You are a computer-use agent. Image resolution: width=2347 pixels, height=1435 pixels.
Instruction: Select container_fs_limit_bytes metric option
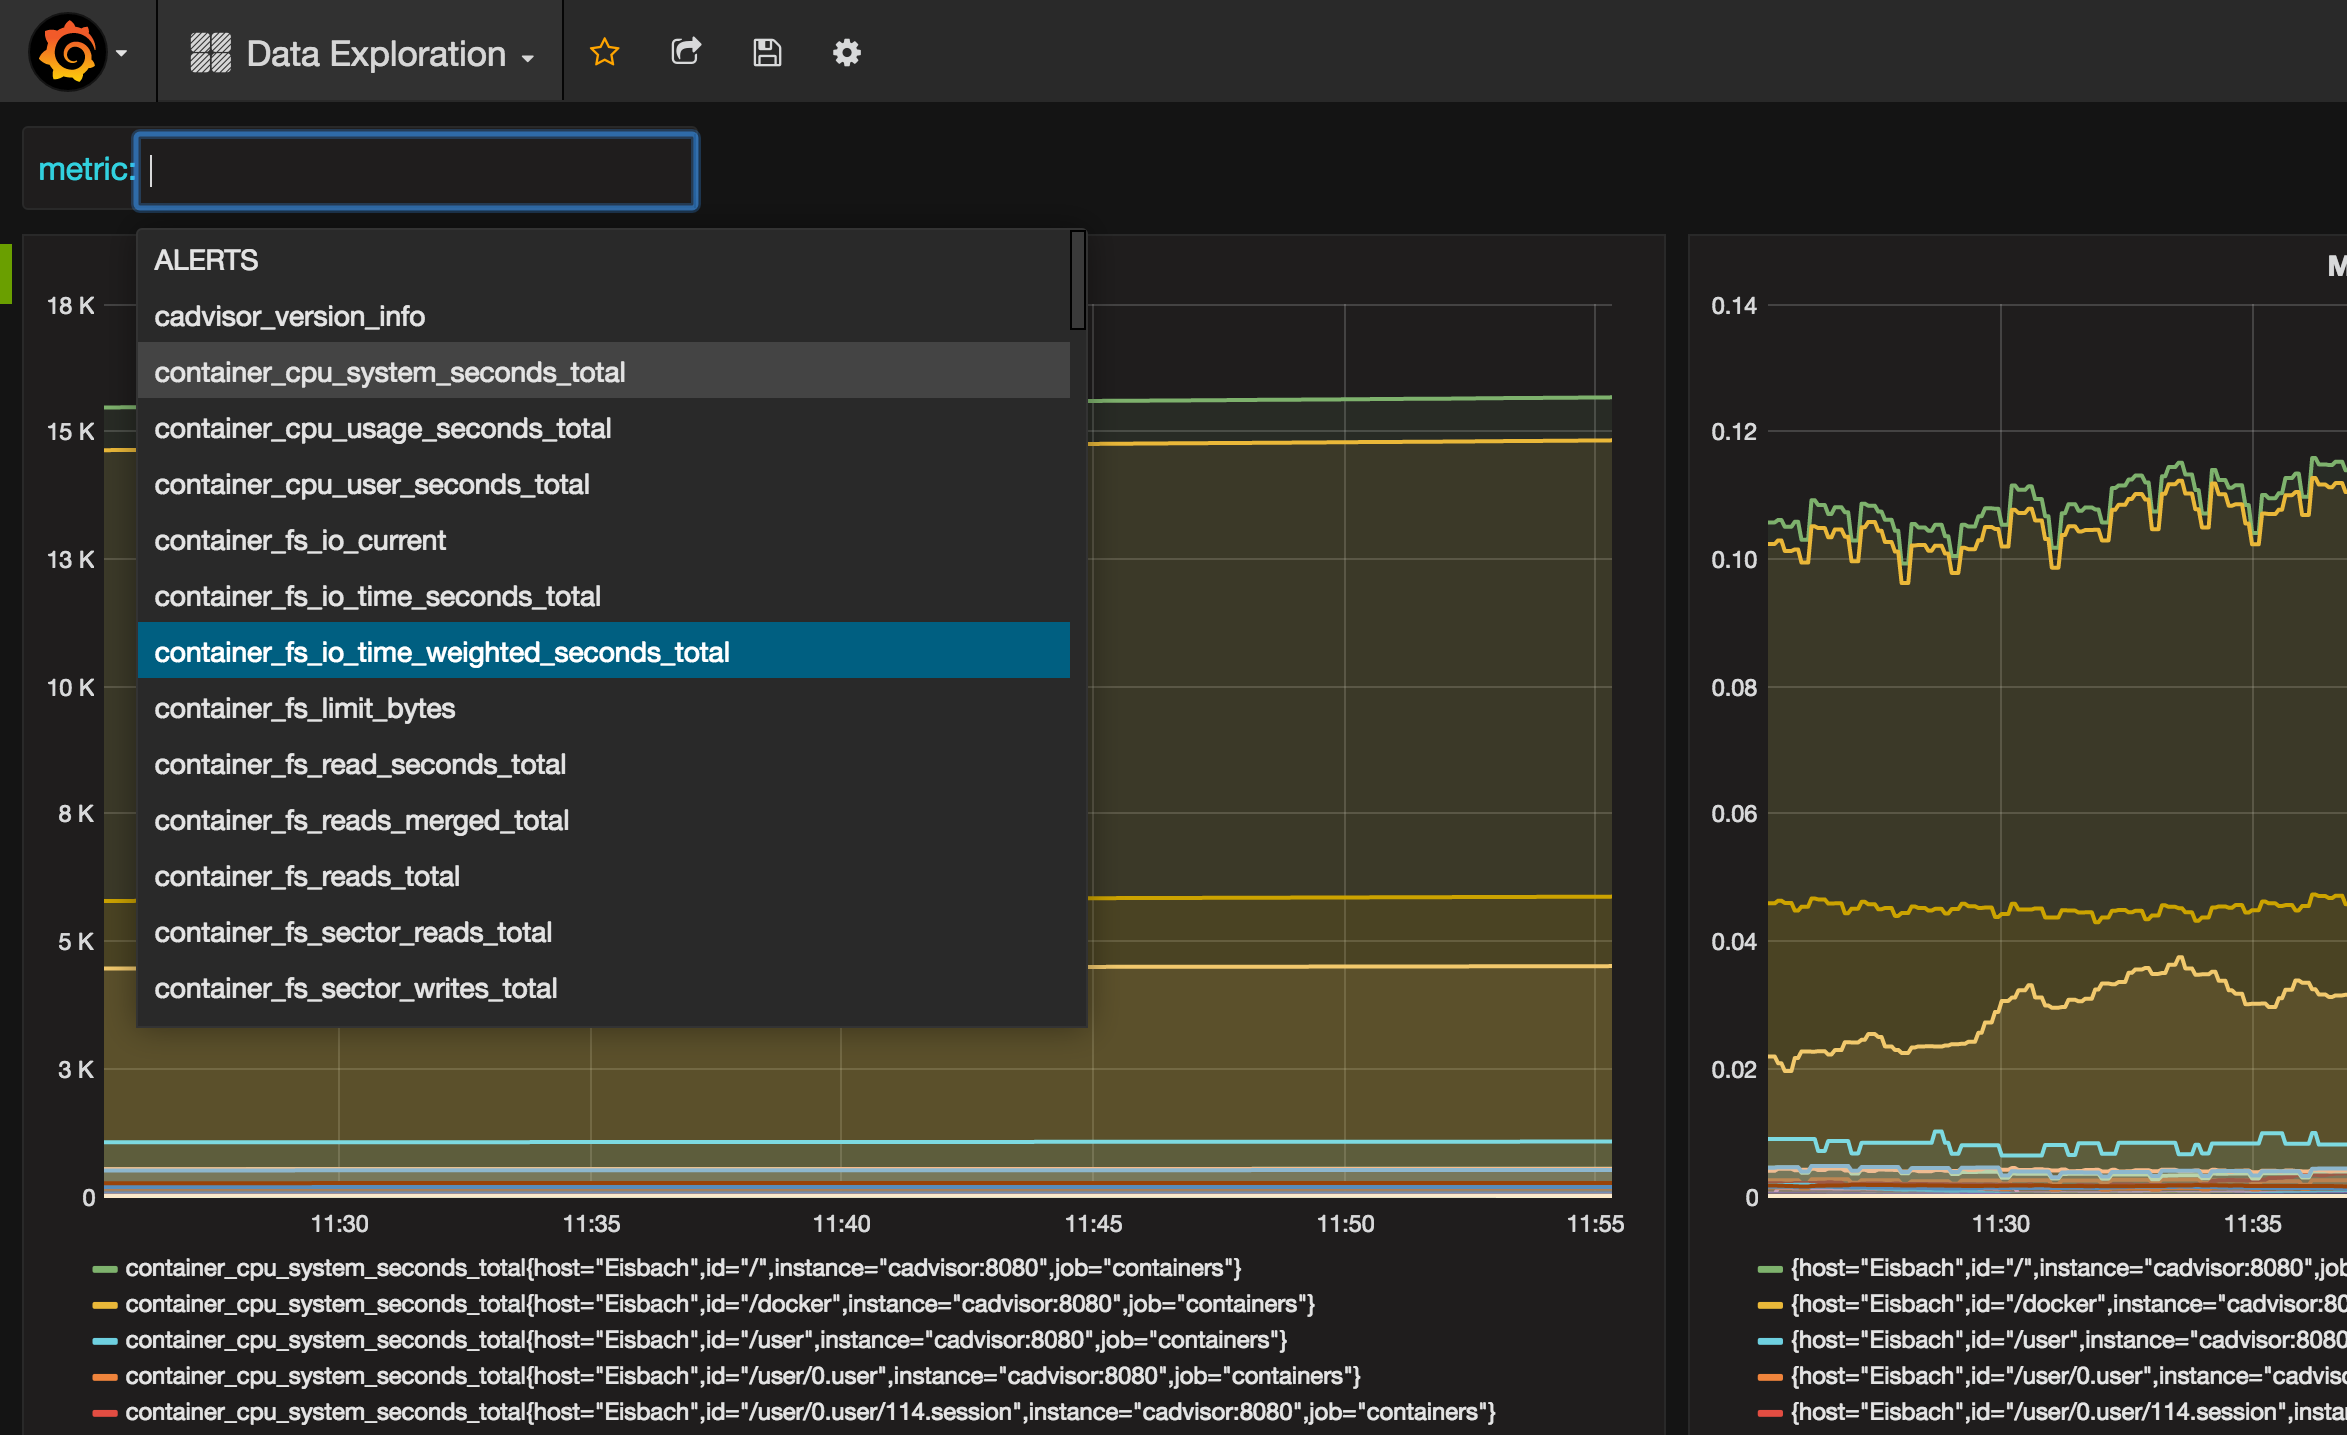point(304,708)
